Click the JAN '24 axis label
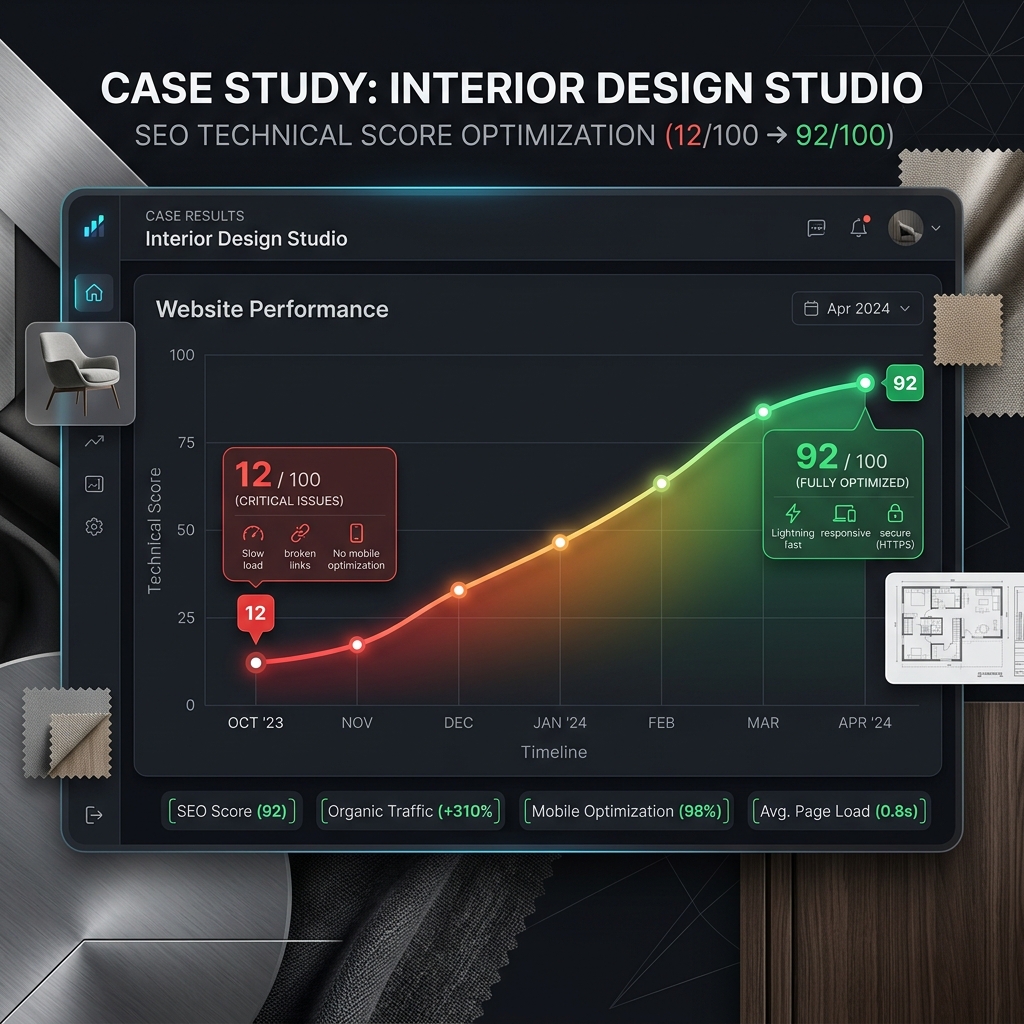The image size is (1024, 1024). [x=560, y=723]
